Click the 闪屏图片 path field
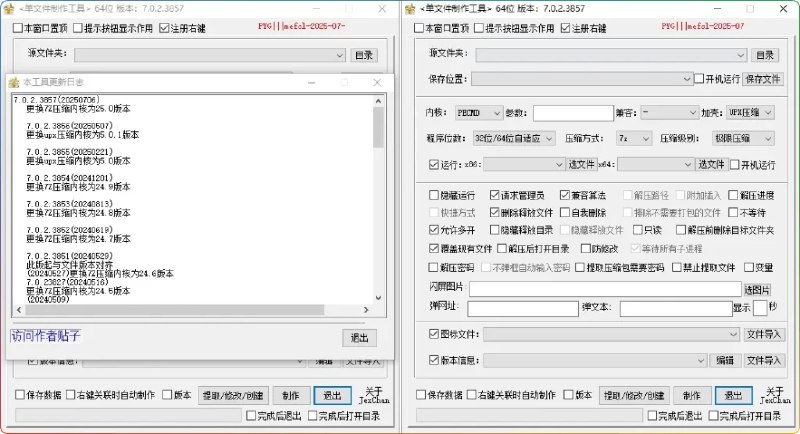The image size is (800, 434). pyautogui.click(x=605, y=289)
